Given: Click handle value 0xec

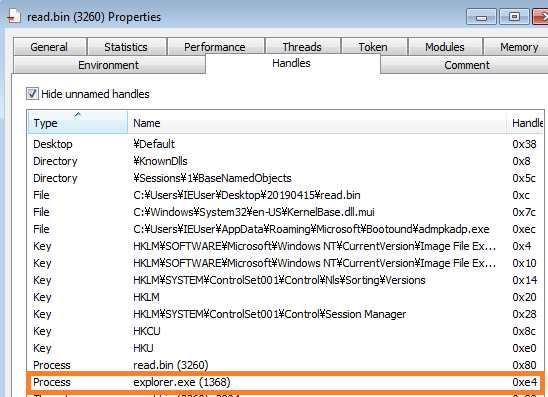Looking at the screenshot, I should pyautogui.click(x=524, y=229).
